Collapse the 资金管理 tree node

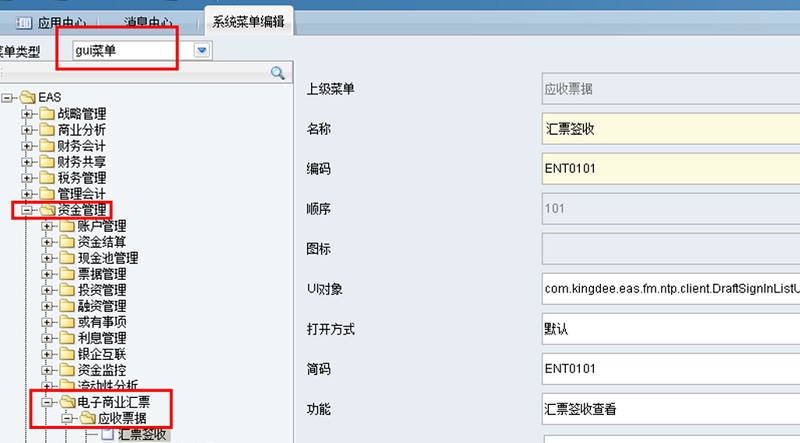pyautogui.click(x=27, y=210)
